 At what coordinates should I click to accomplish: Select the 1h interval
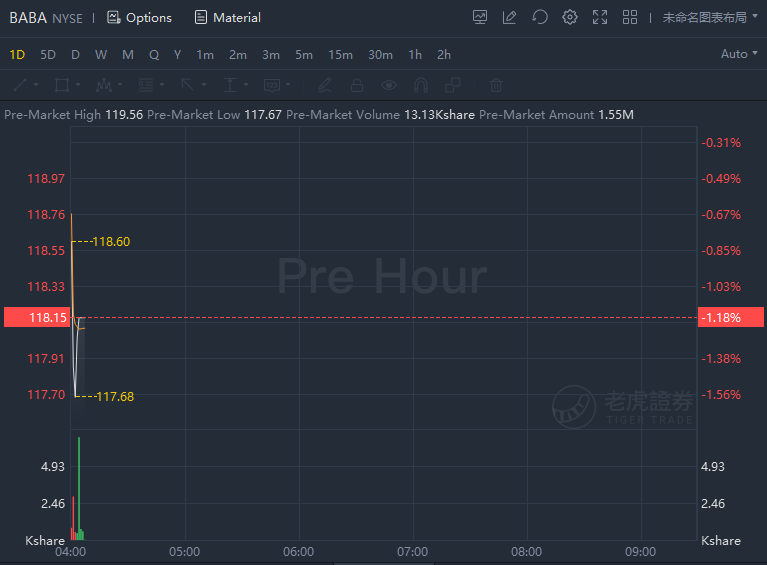coord(415,54)
